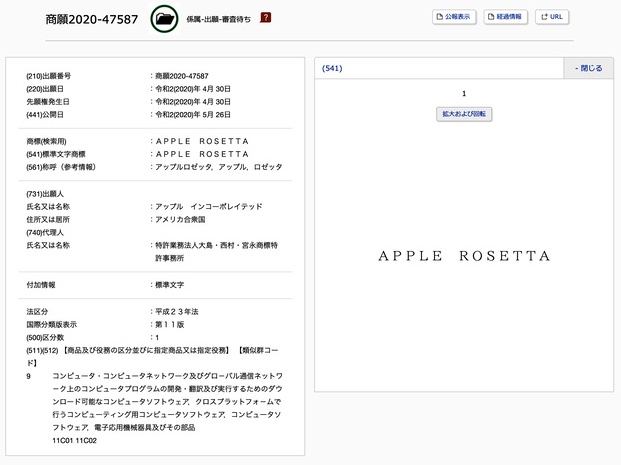Click the URL button
Image resolution: width=621 pixels, height=465 pixels.
click(x=552, y=17)
